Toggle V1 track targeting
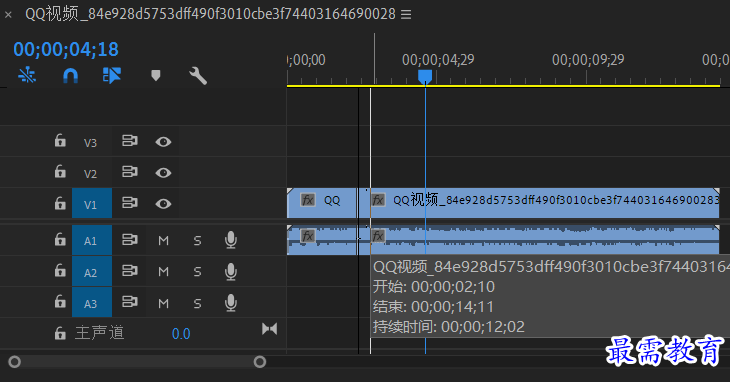The height and width of the screenshot is (382, 730). point(92,204)
